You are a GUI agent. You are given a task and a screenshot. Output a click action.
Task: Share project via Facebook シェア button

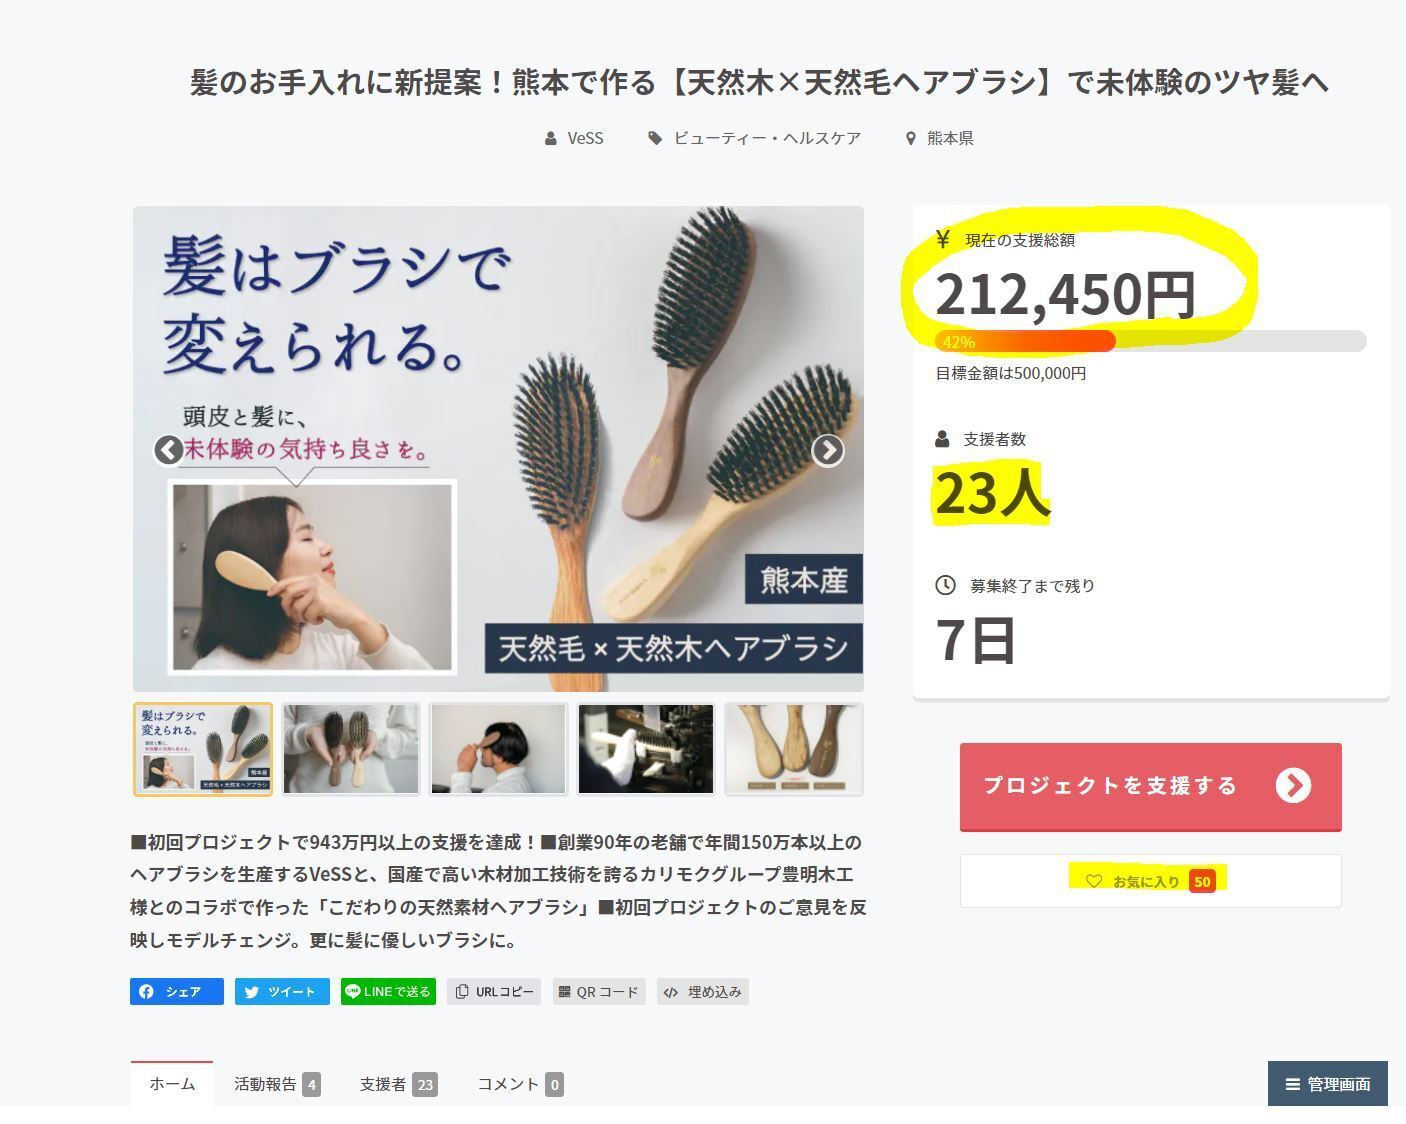pyautogui.click(x=177, y=992)
